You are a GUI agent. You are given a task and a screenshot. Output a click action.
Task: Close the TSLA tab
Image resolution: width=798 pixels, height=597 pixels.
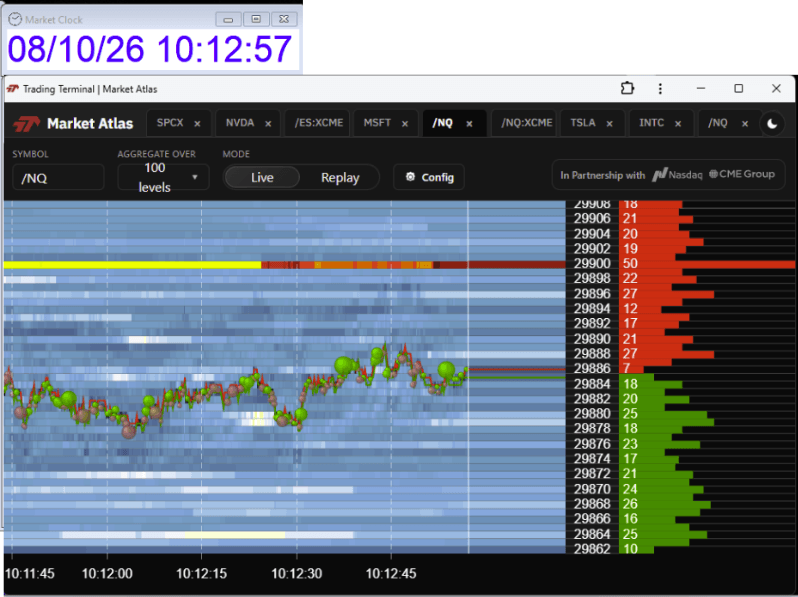click(x=610, y=124)
